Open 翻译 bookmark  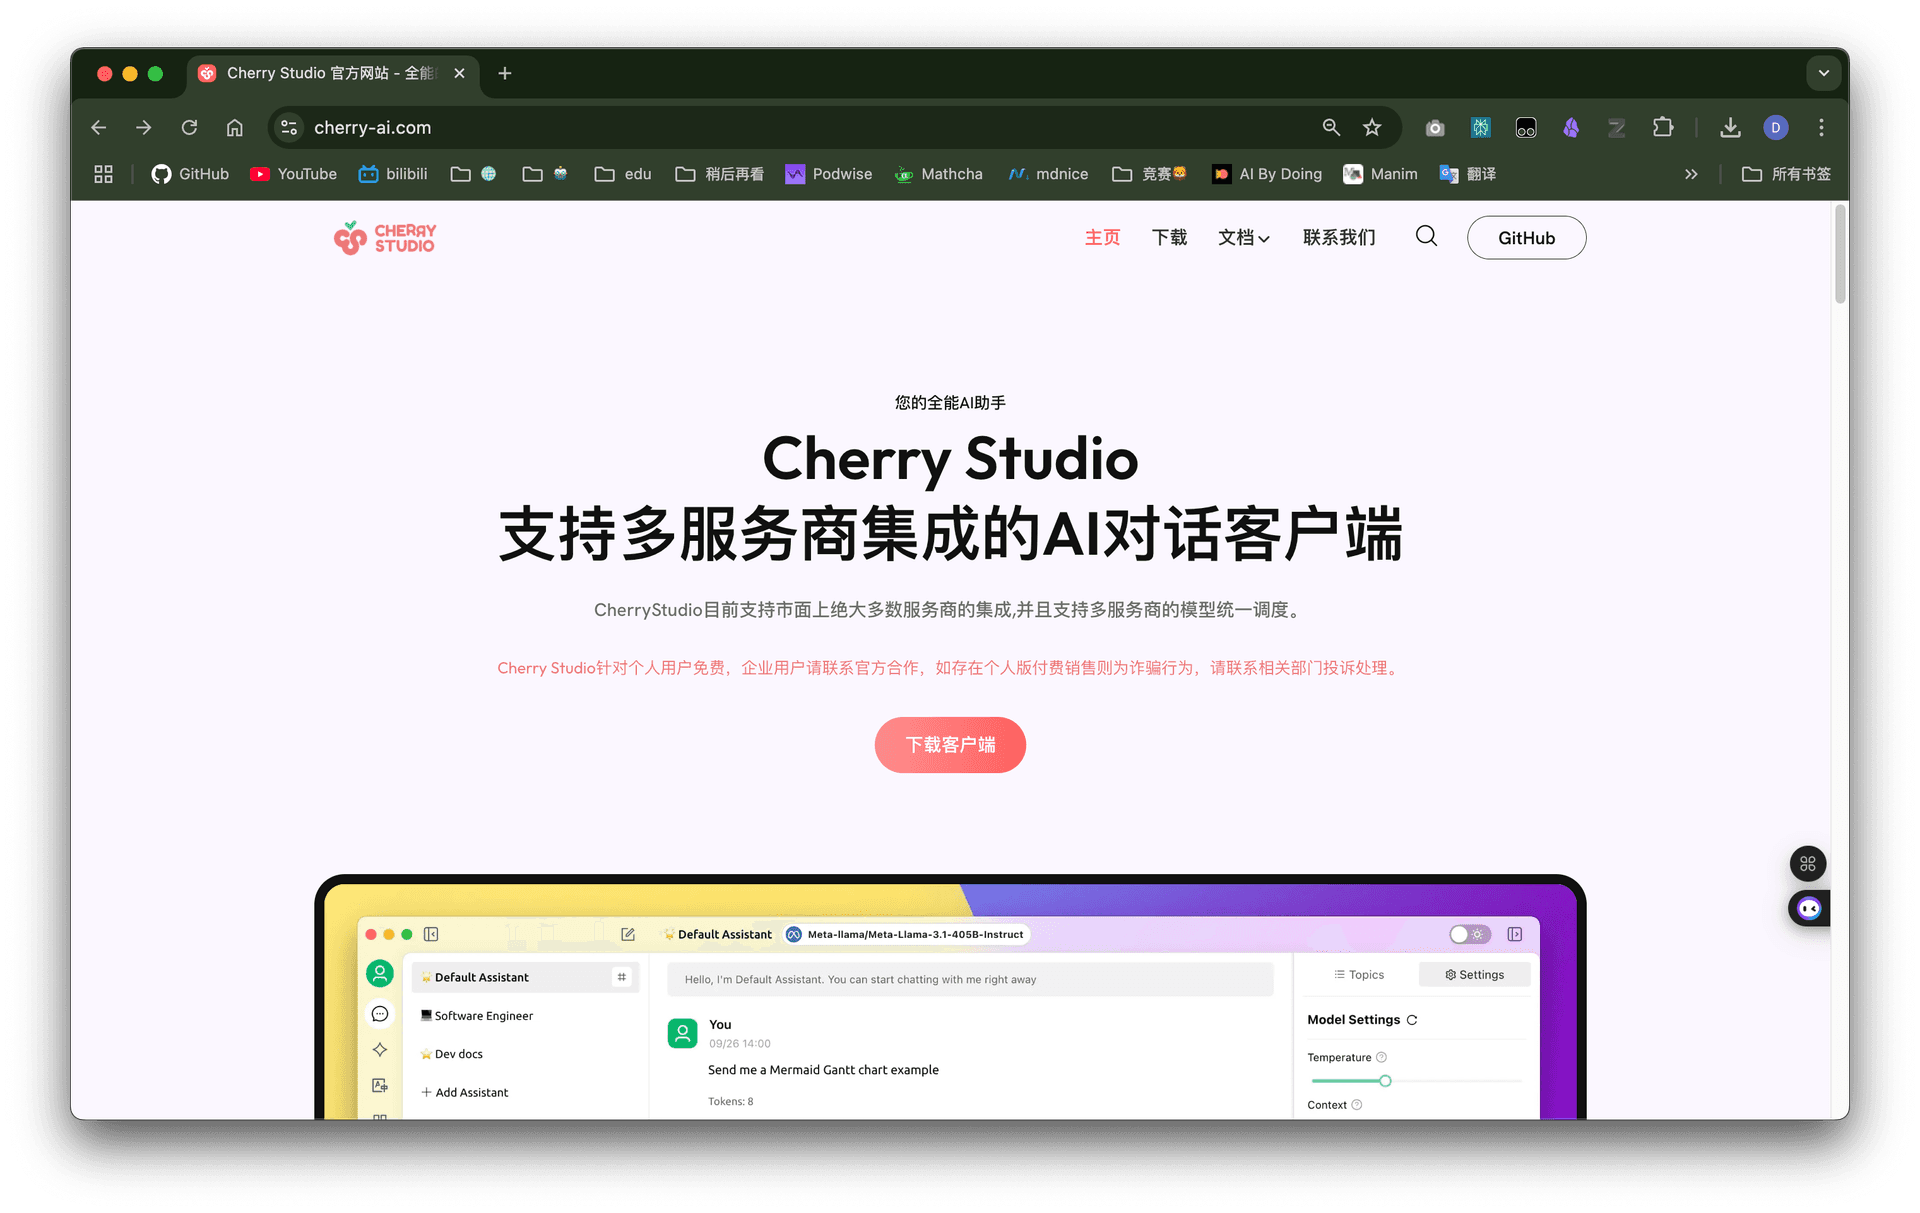click(x=1468, y=174)
